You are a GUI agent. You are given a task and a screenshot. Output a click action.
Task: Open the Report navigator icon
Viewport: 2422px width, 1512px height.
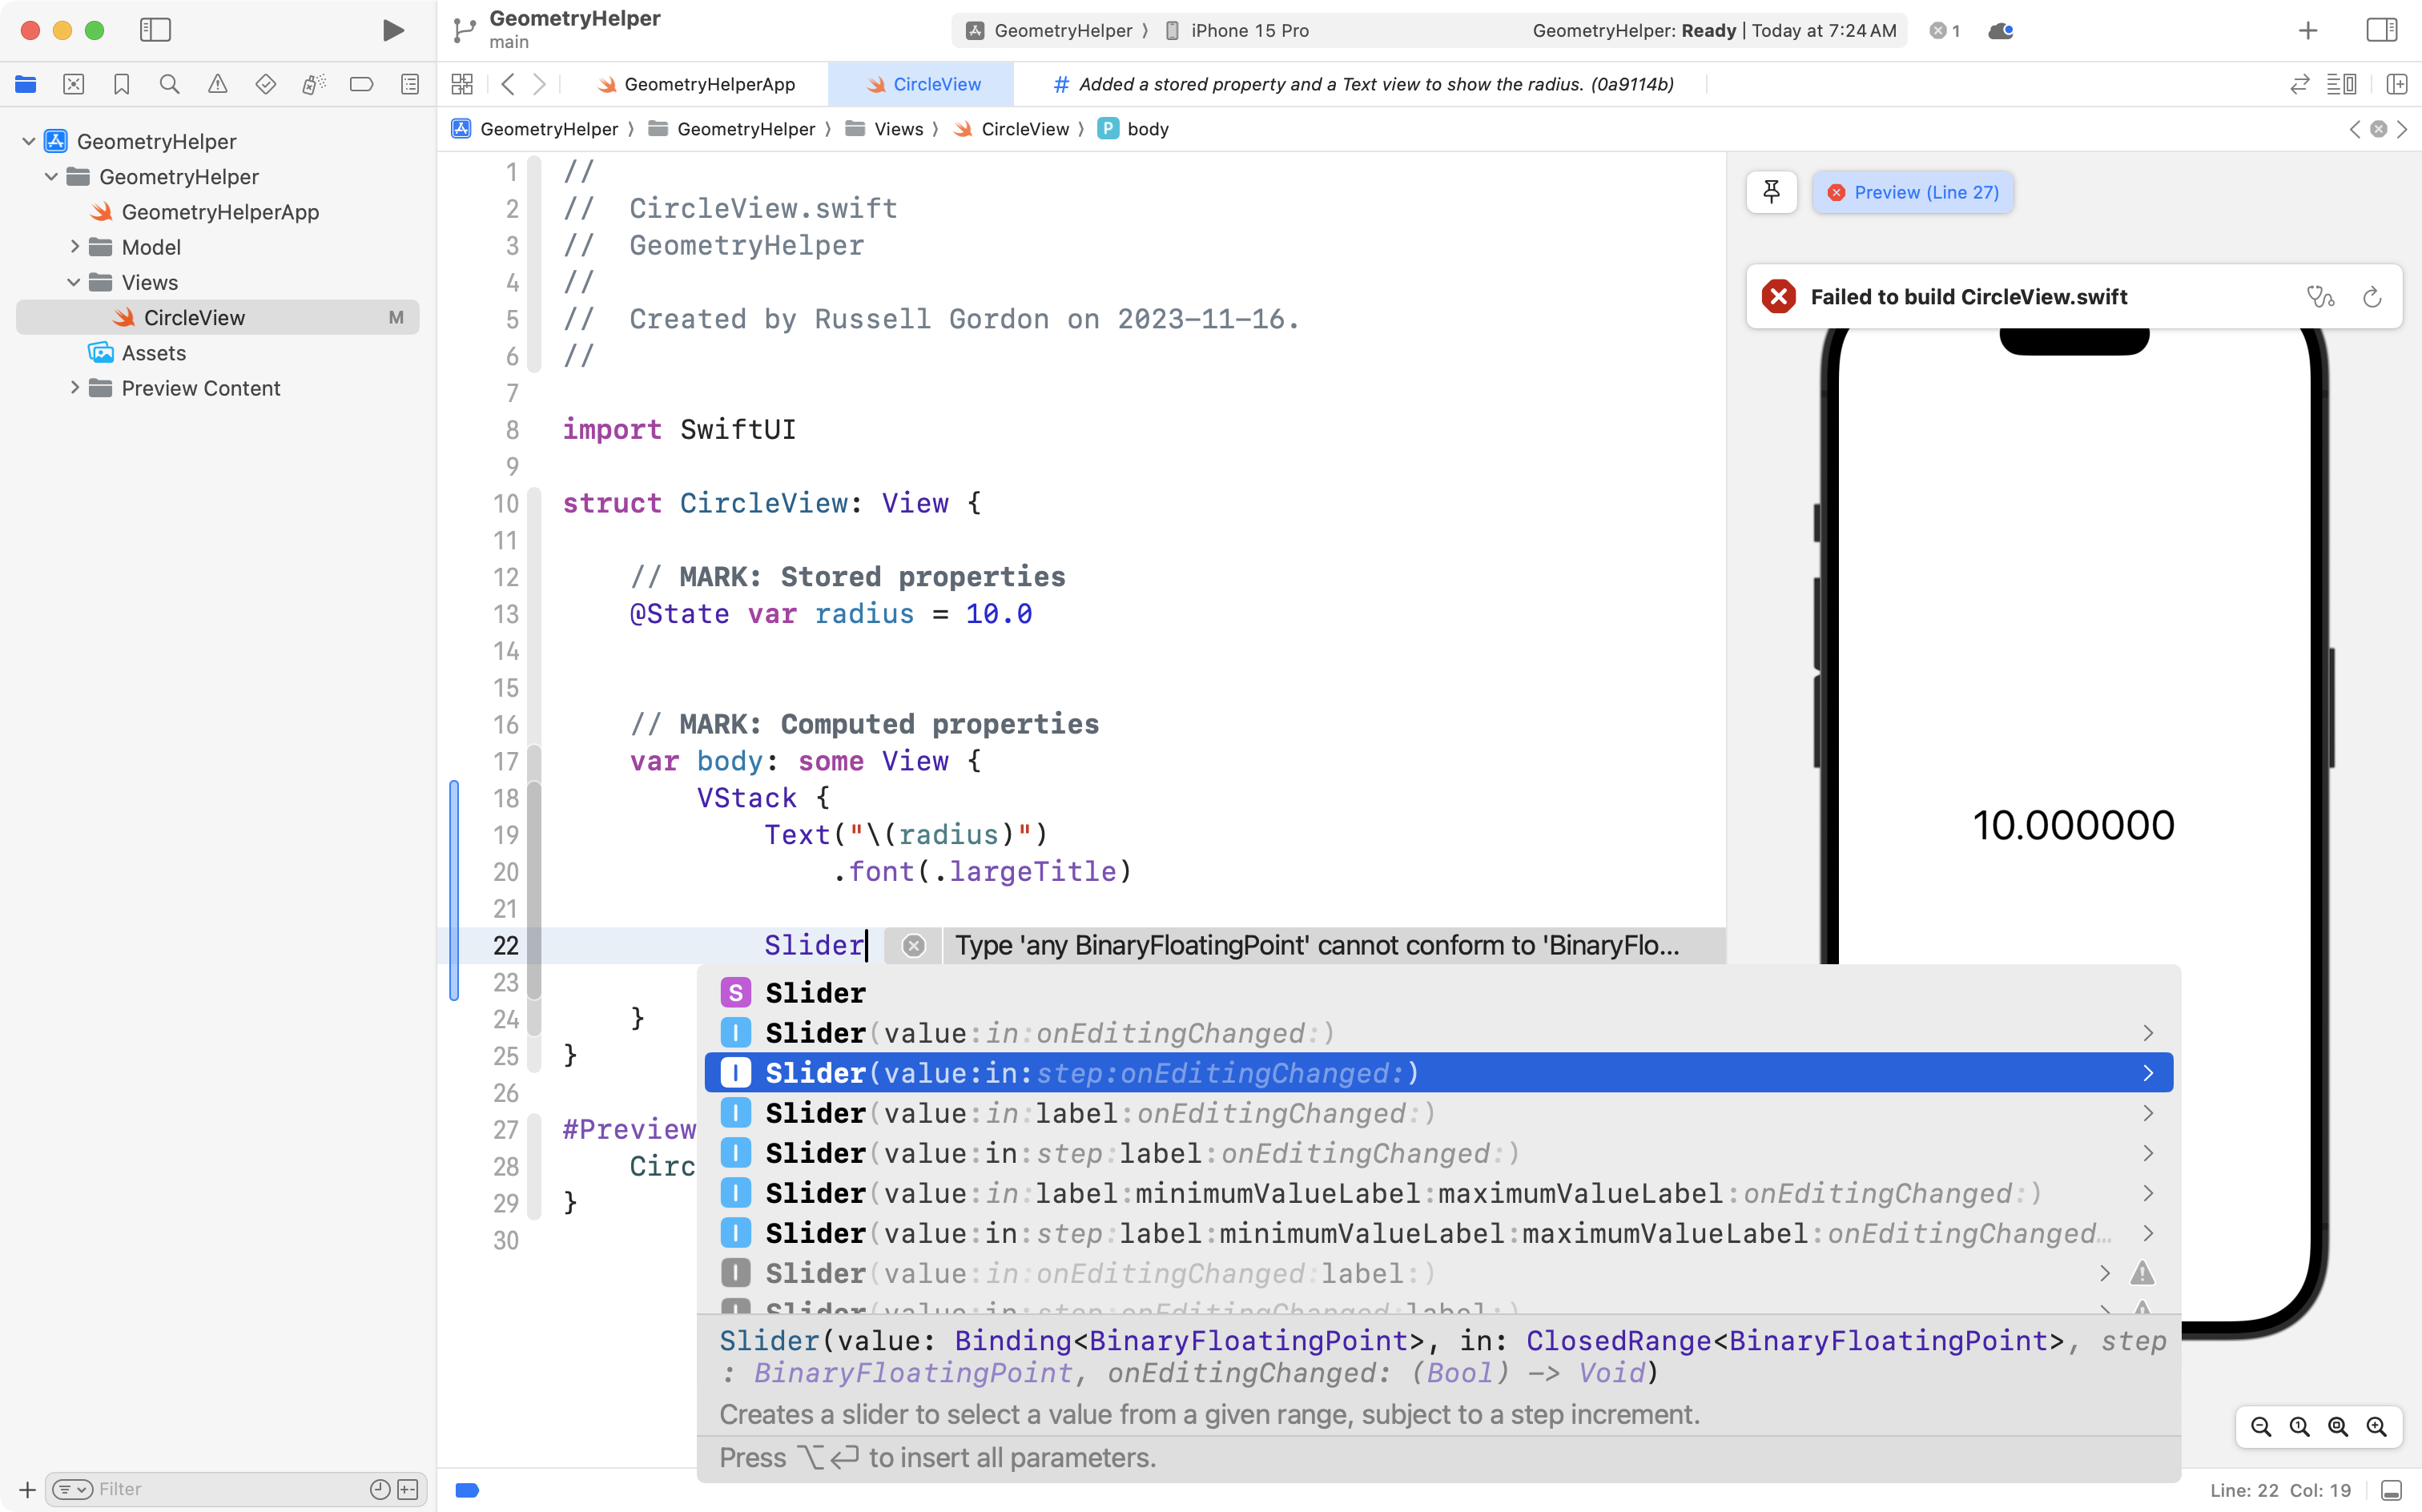(x=409, y=84)
